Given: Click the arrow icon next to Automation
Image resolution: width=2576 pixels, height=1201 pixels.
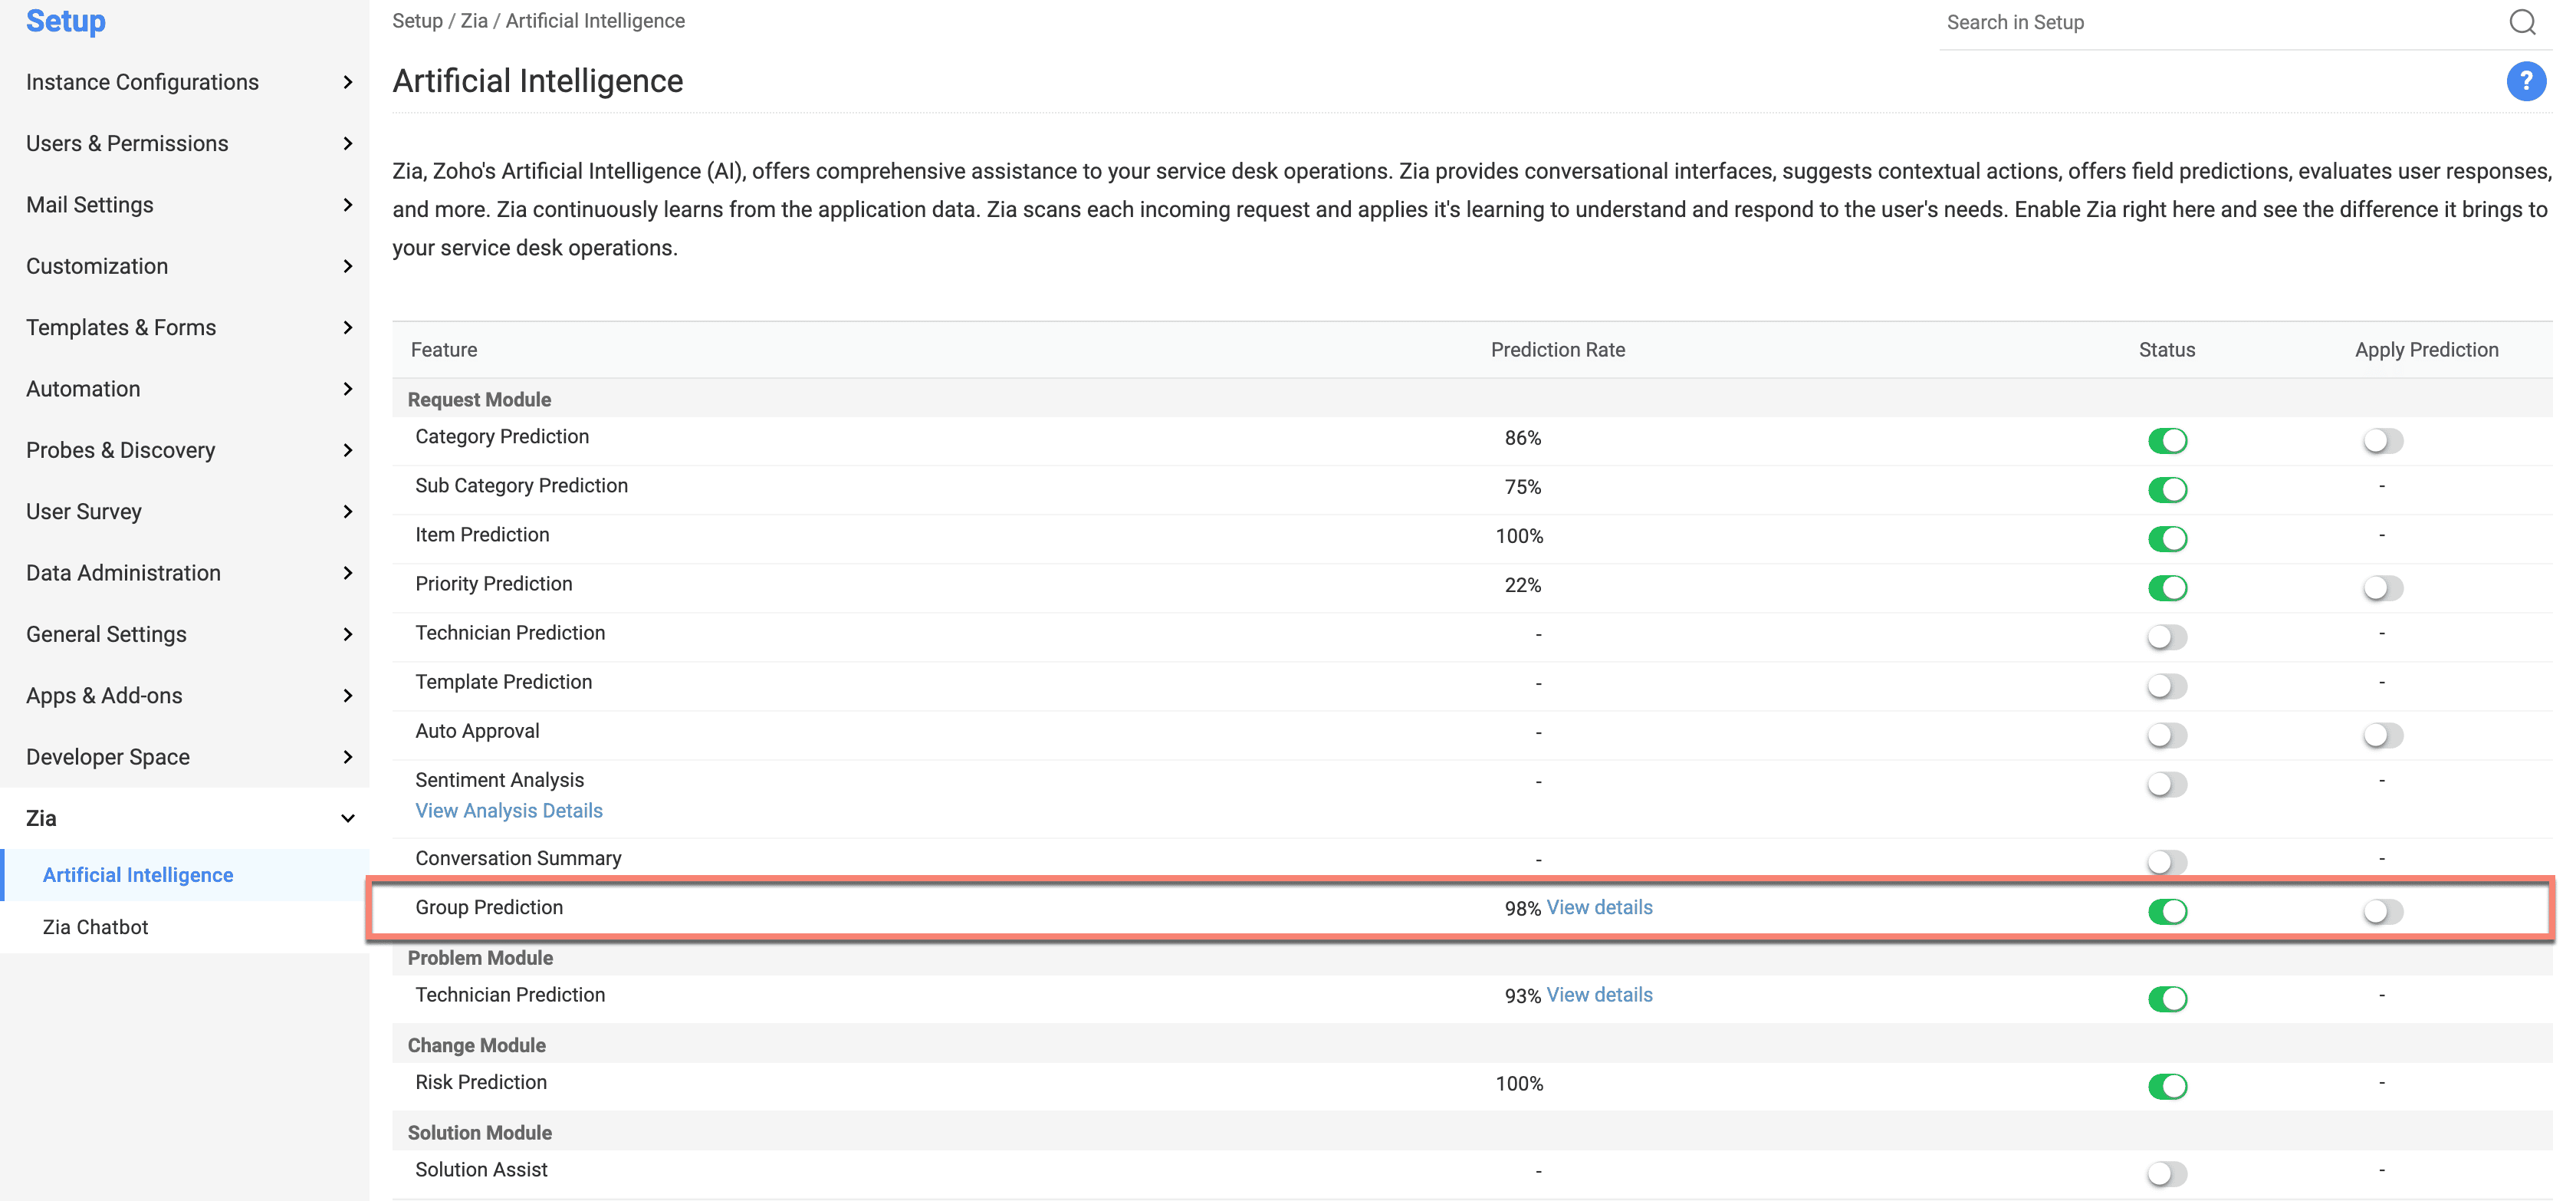Looking at the screenshot, I should click(x=347, y=389).
